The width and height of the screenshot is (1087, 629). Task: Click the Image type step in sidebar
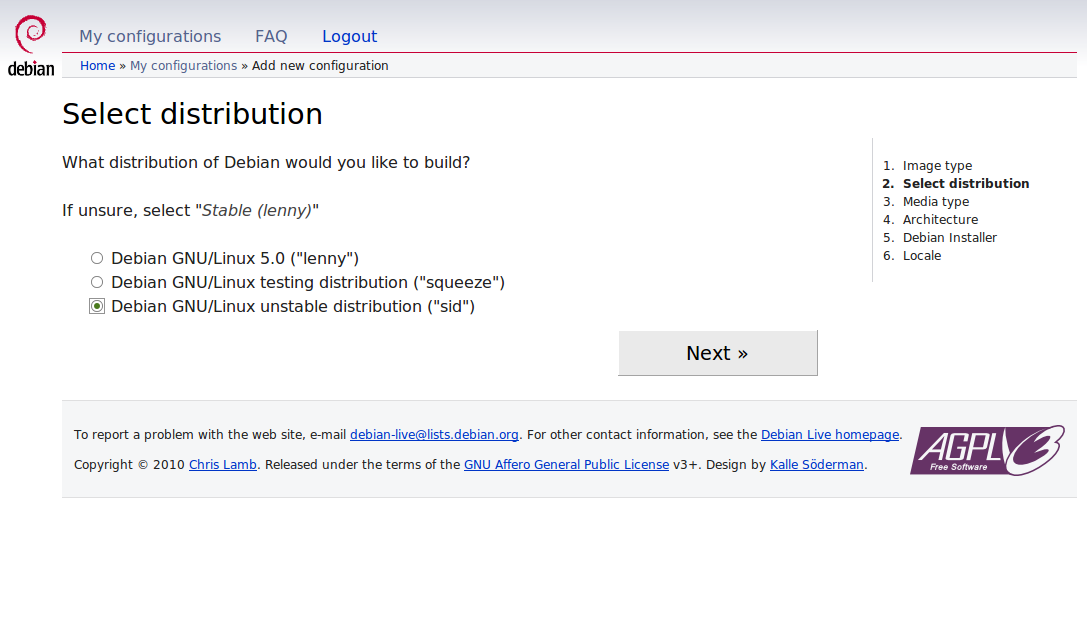[x=937, y=165]
